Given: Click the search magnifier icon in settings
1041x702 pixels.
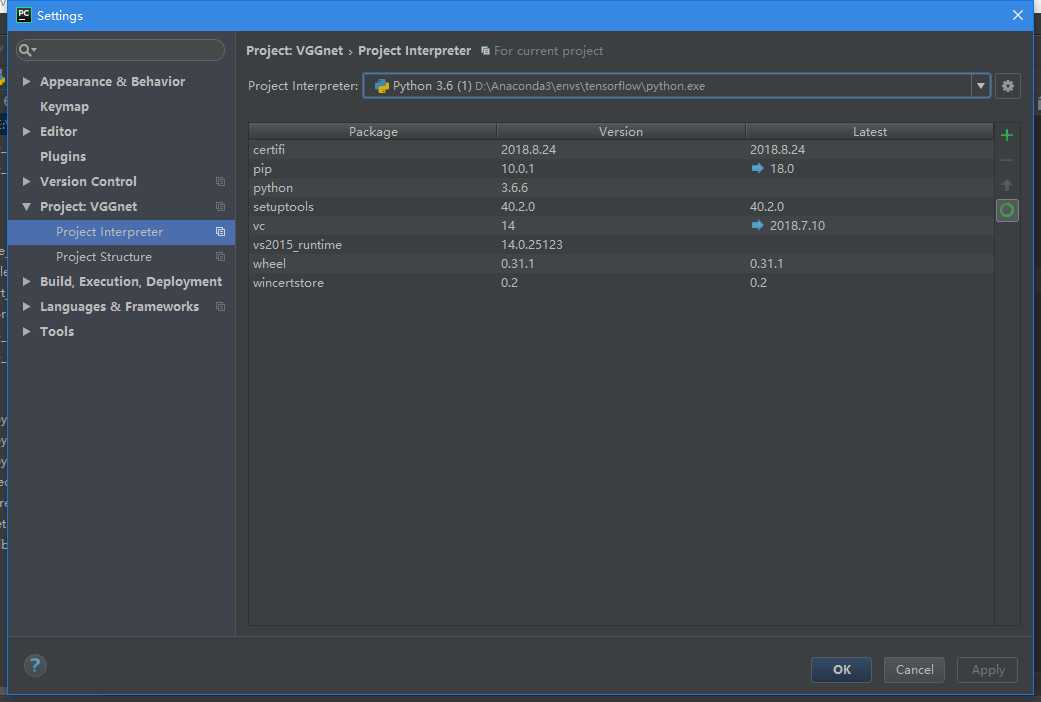Looking at the screenshot, I should point(27,50).
